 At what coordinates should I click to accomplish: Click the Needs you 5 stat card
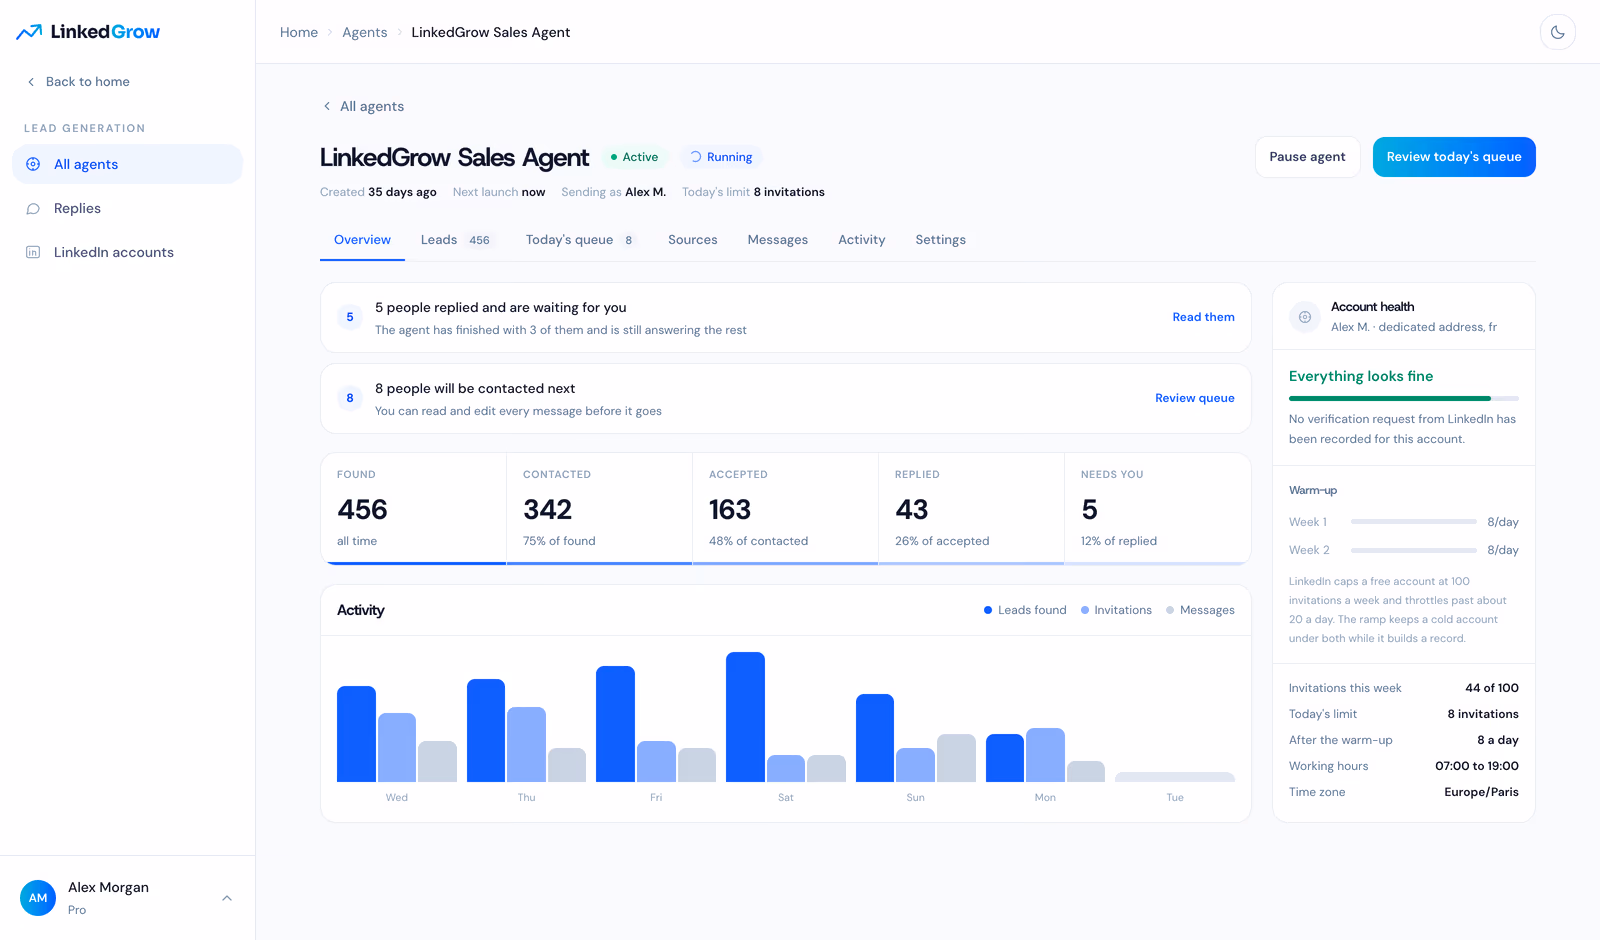click(x=1158, y=509)
